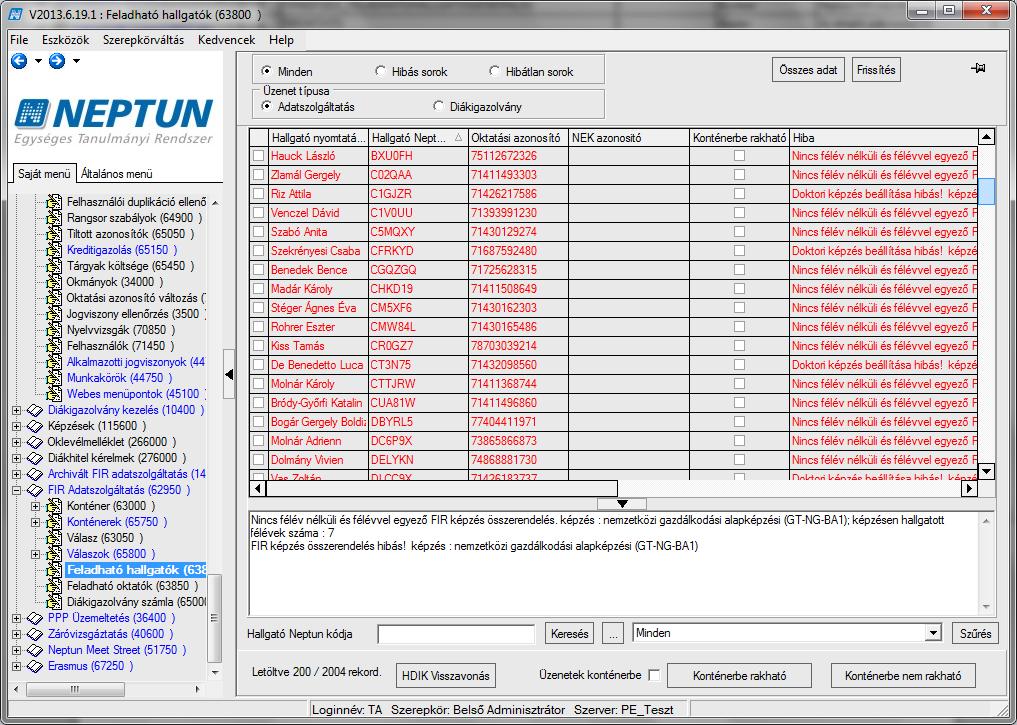This screenshot has height=725, width=1017.
Task: Check Konténerbe rakható for Riz Attila
Action: tap(739, 193)
